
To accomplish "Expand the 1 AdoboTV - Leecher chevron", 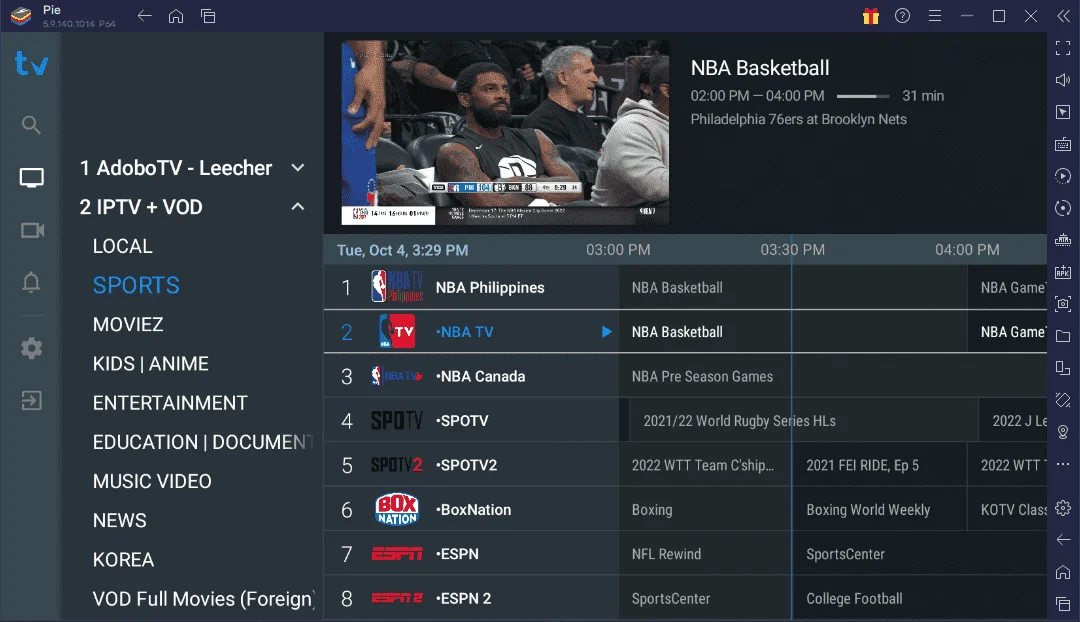I will [298, 167].
